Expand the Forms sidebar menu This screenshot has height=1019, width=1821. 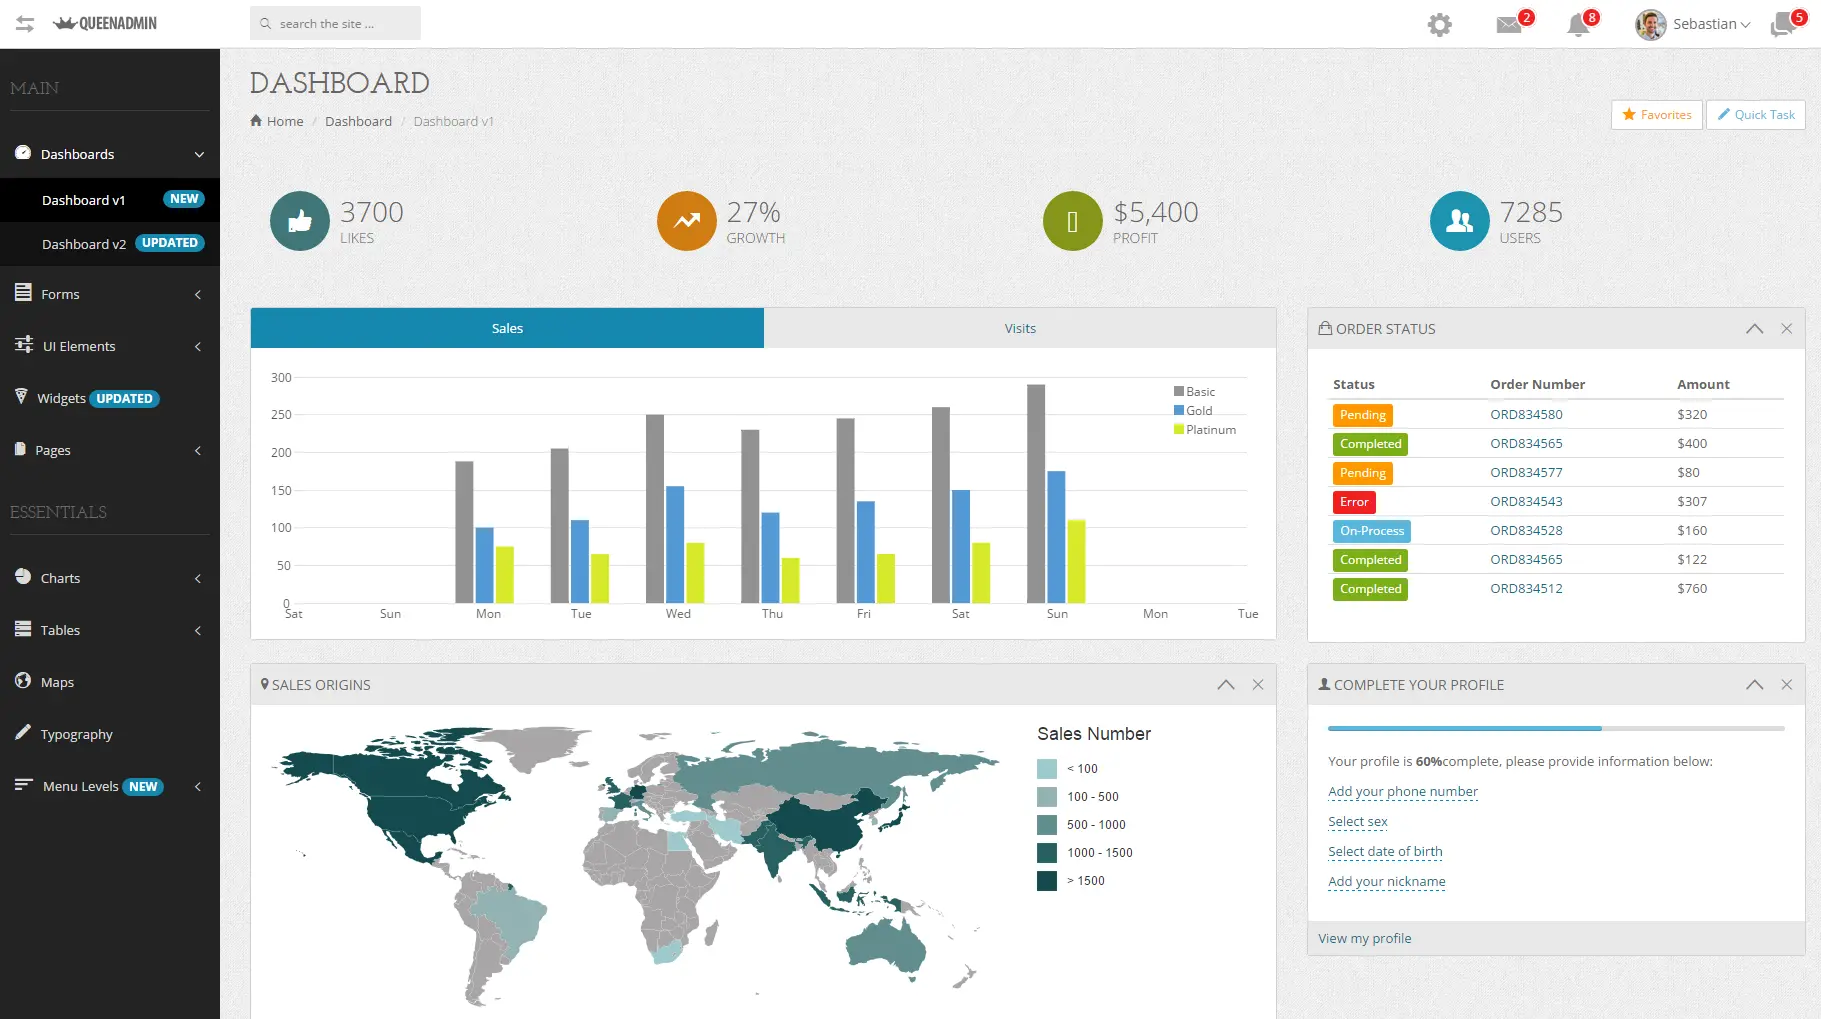(x=110, y=294)
